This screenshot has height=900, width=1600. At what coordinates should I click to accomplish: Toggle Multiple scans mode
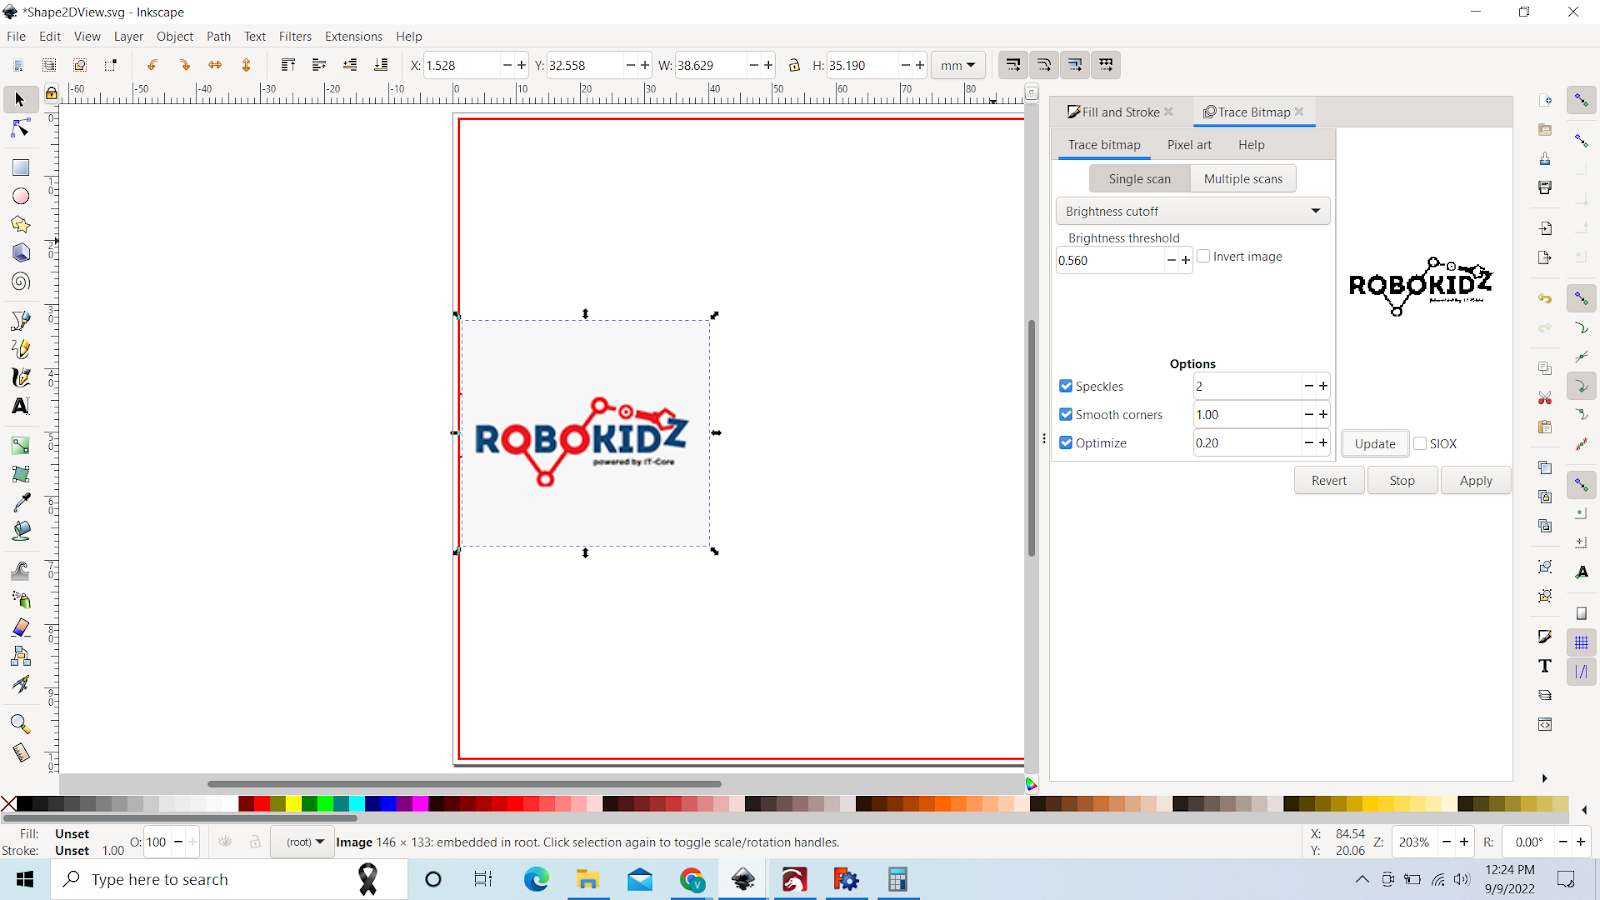[x=1243, y=179]
